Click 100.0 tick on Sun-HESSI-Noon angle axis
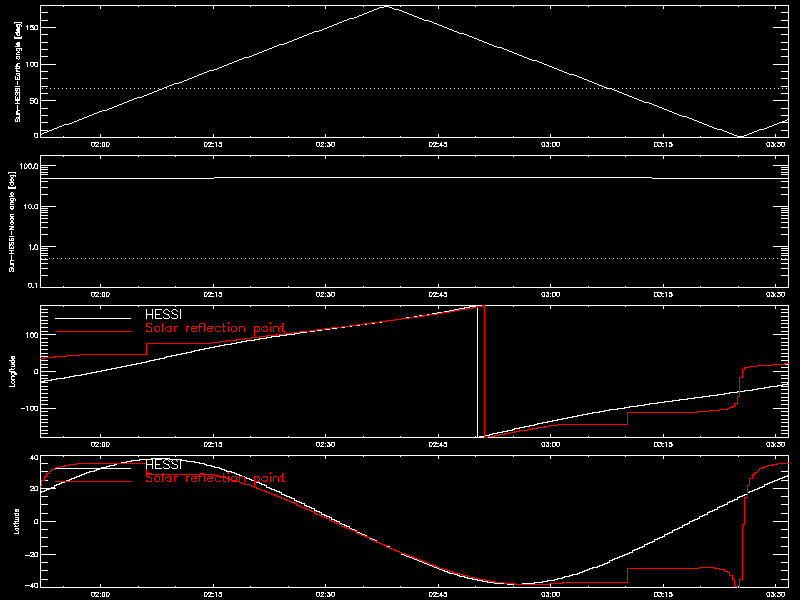 coord(28,167)
